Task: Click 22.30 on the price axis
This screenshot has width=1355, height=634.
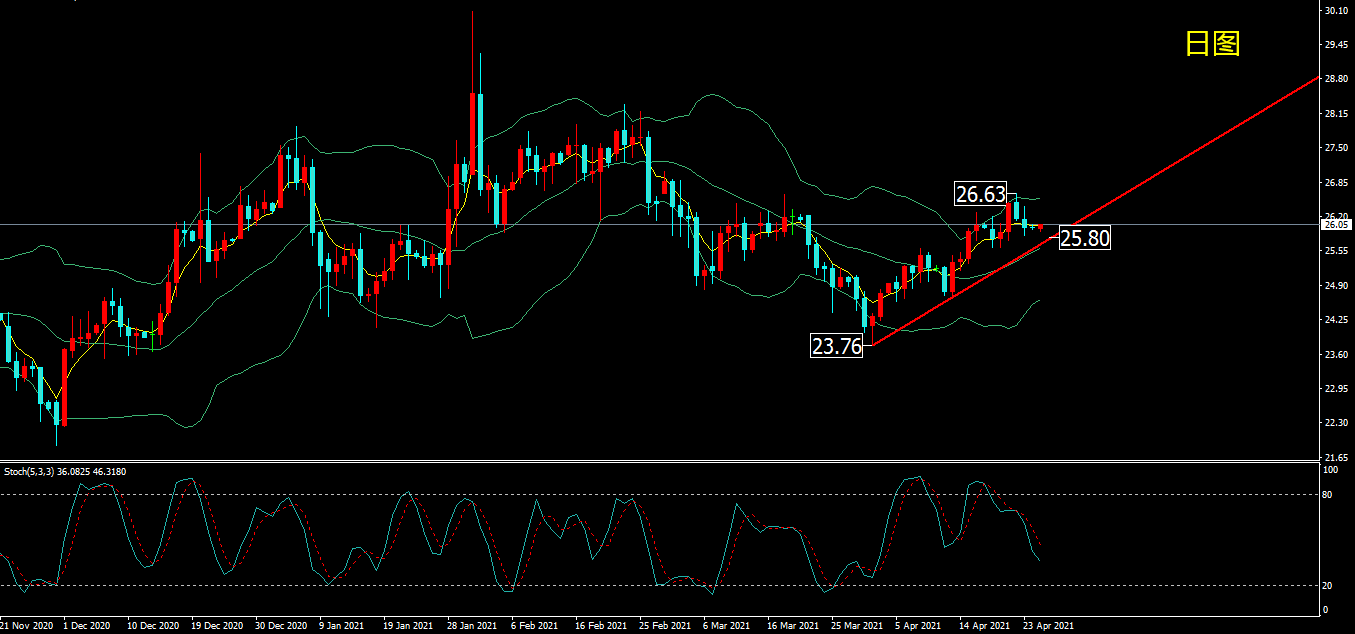Action: point(1336,423)
